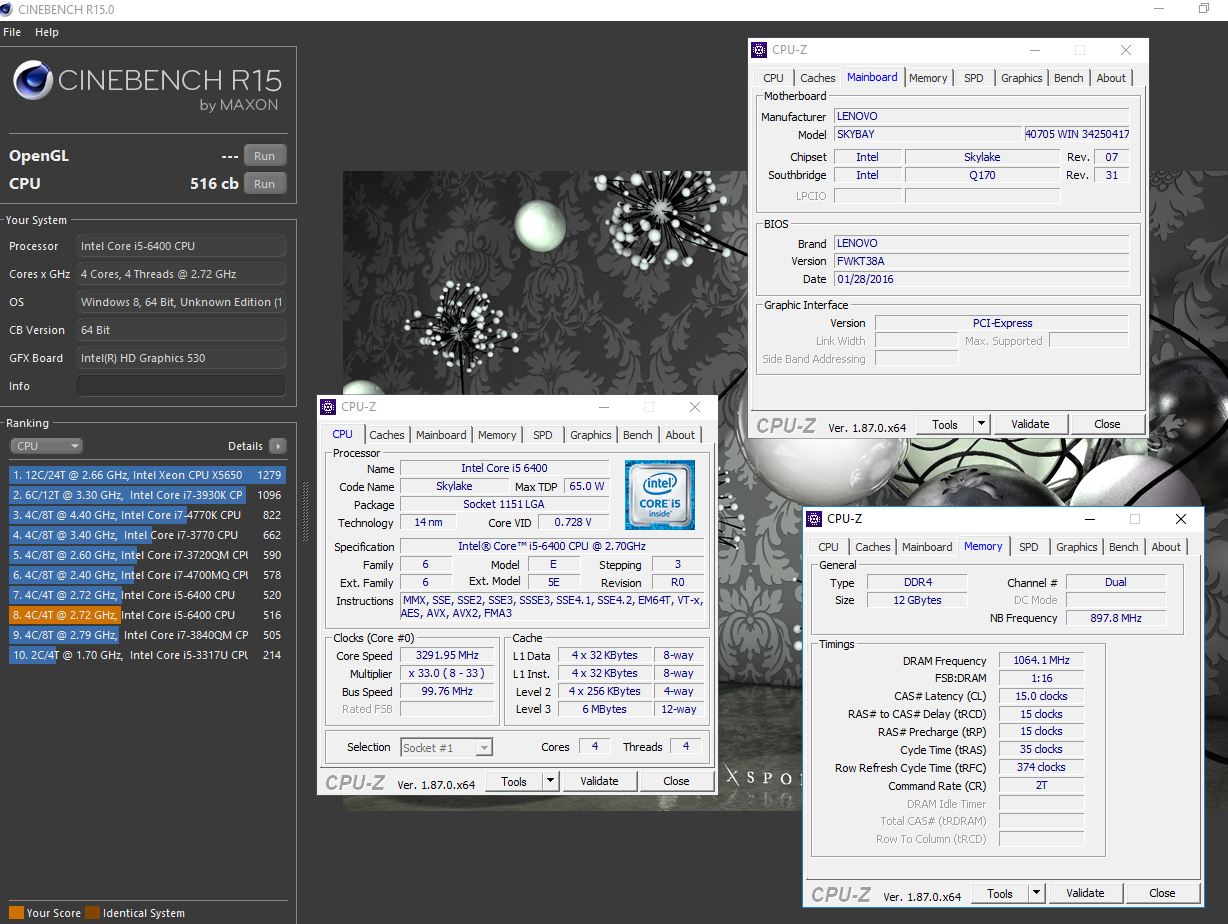Switch to Caches tab in CPU-Z Mainboard window
The height and width of the screenshot is (924, 1228).
(818, 78)
